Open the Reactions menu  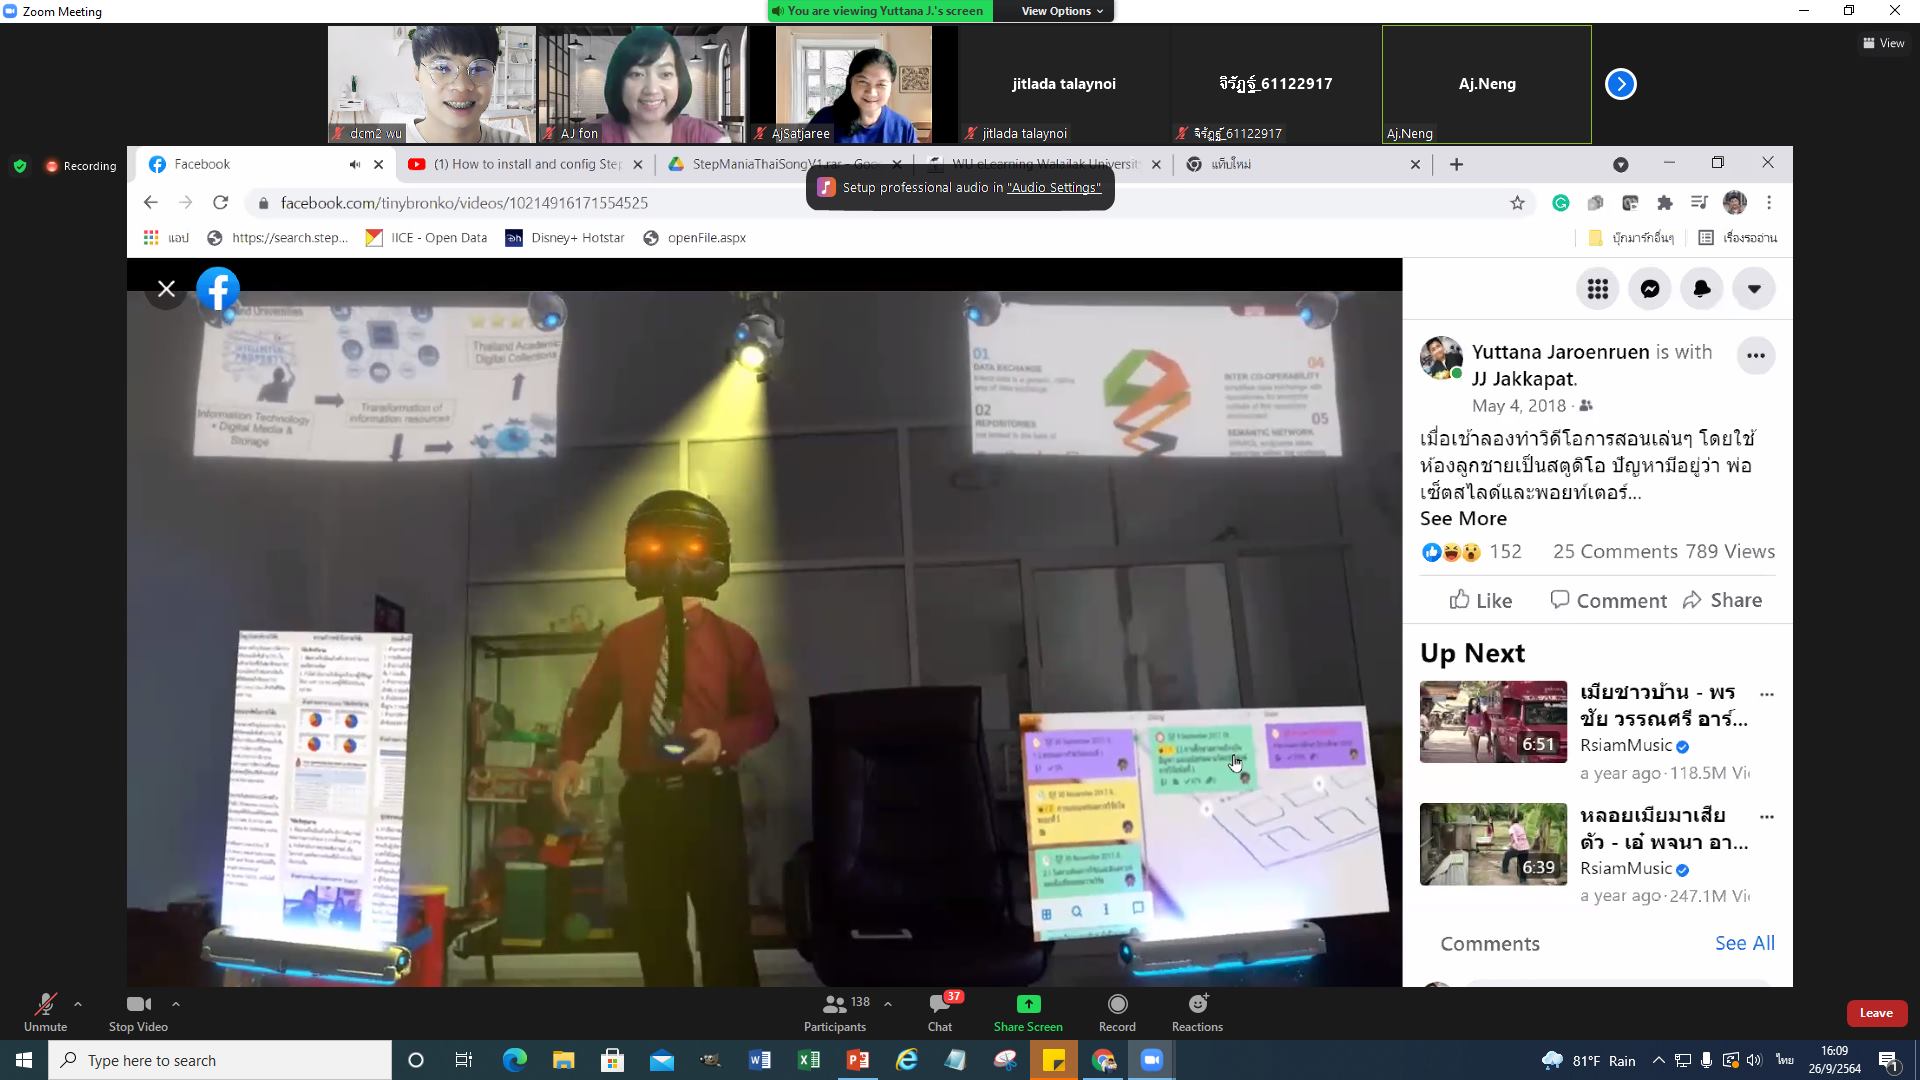[x=1197, y=1012]
